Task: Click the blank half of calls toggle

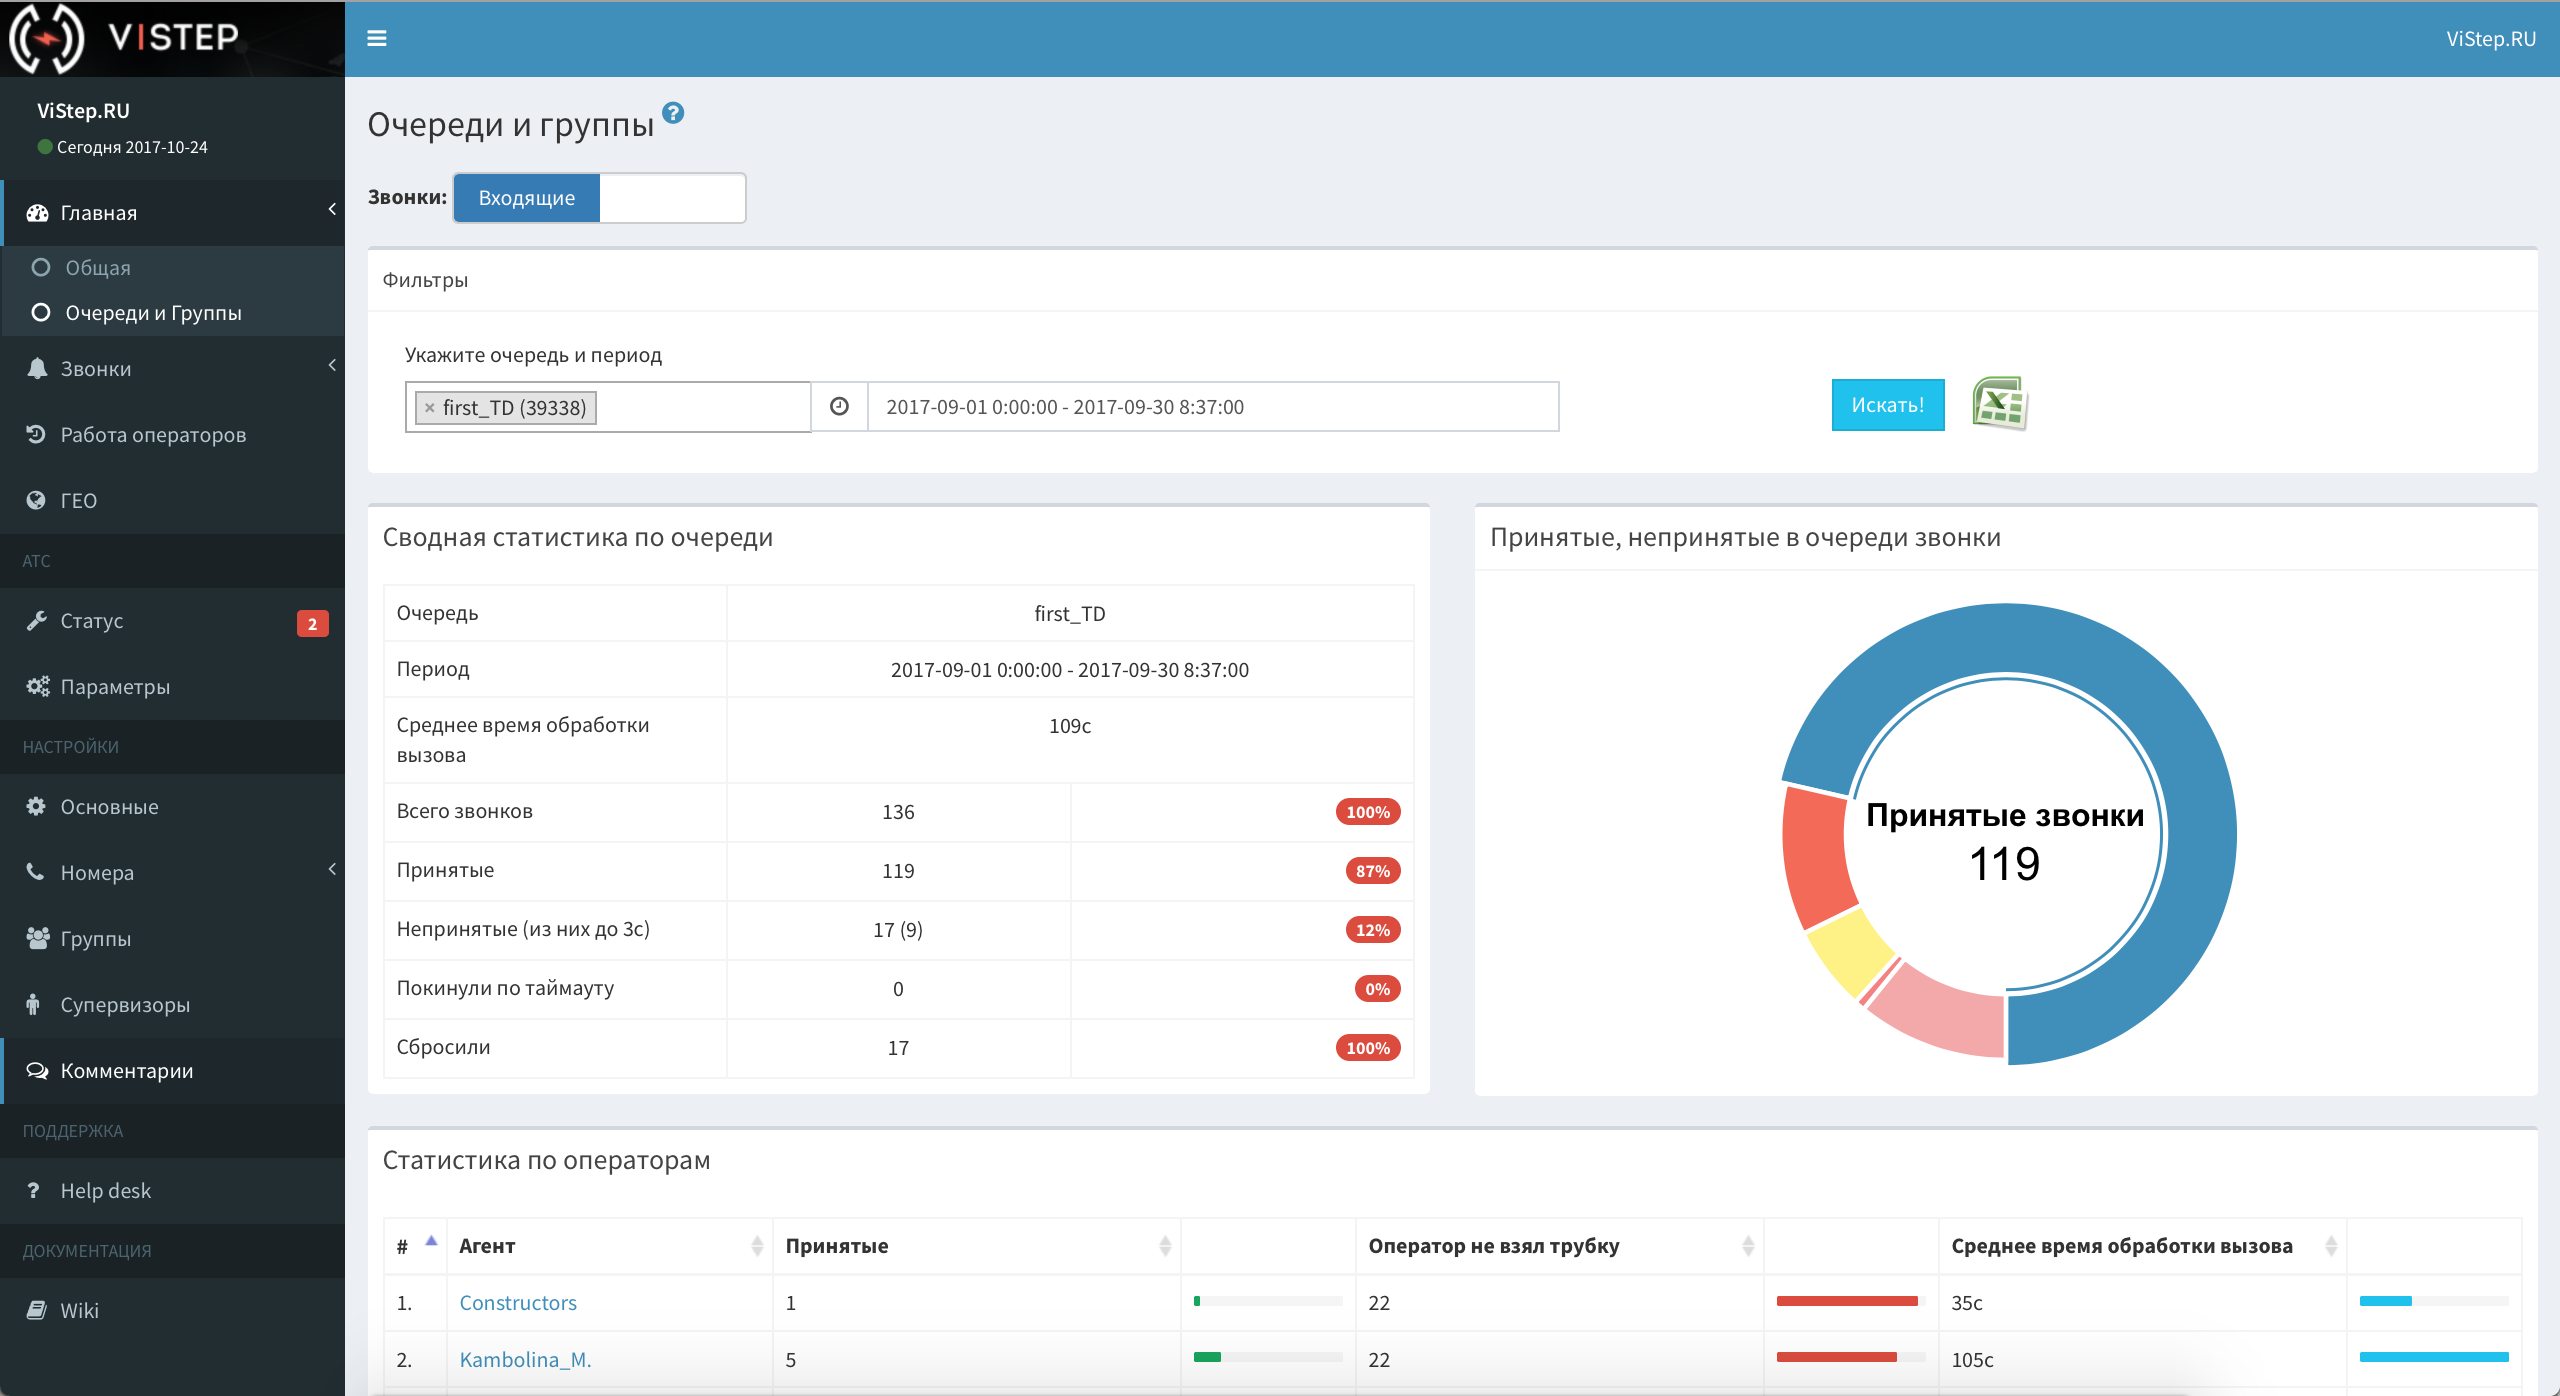Action: tap(672, 198)
